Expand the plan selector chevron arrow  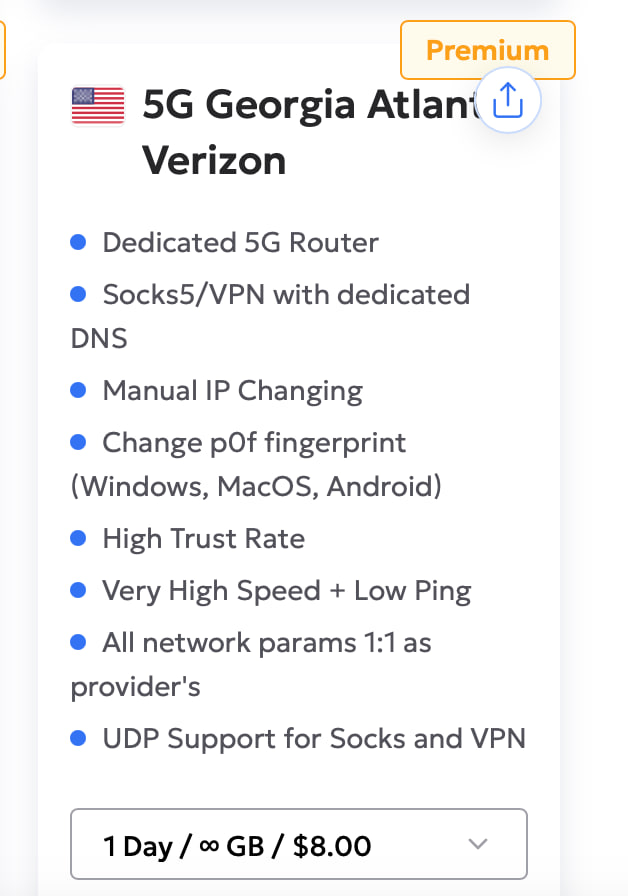coord(478,845)
